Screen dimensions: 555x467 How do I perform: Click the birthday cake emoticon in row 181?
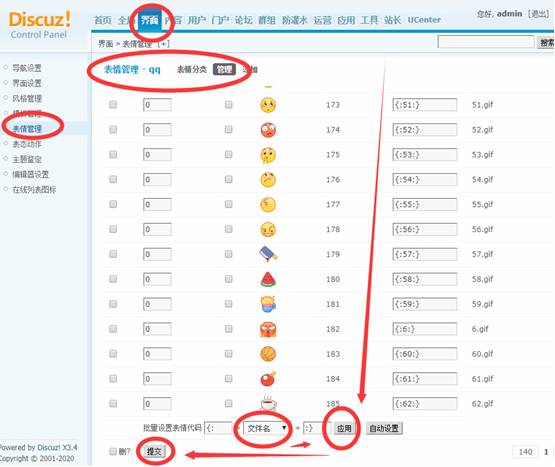coord(268,304)
